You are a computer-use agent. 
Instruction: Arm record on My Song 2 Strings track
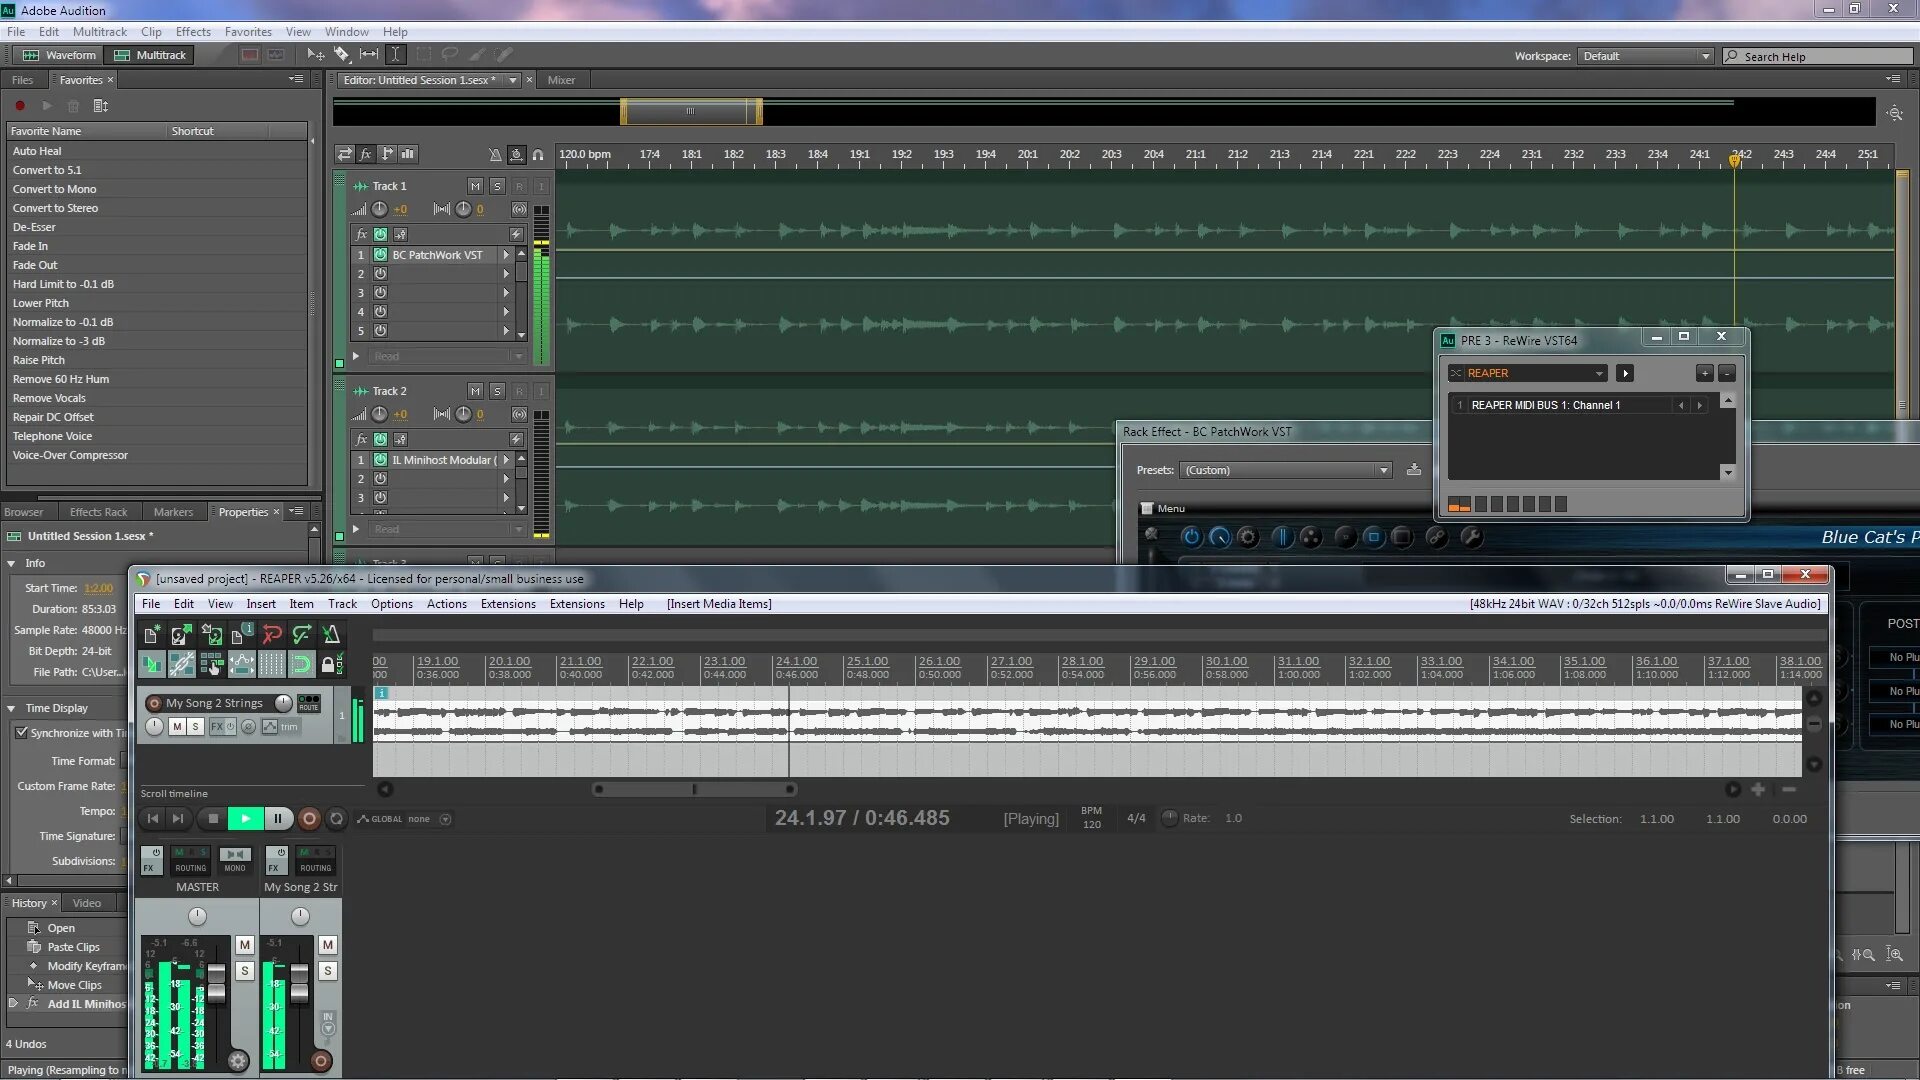click(154, 703)
